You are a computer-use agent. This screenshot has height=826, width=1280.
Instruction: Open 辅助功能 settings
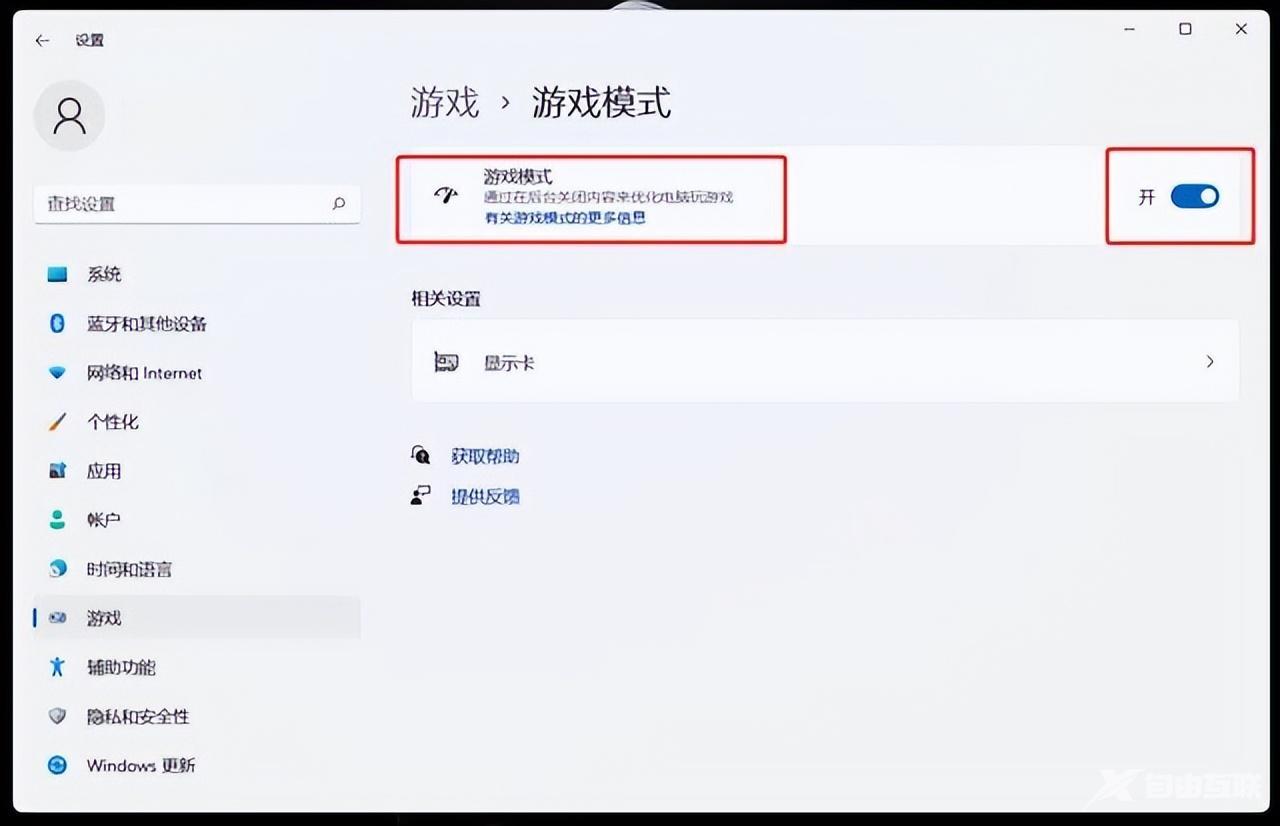click(x=197, y=667)
